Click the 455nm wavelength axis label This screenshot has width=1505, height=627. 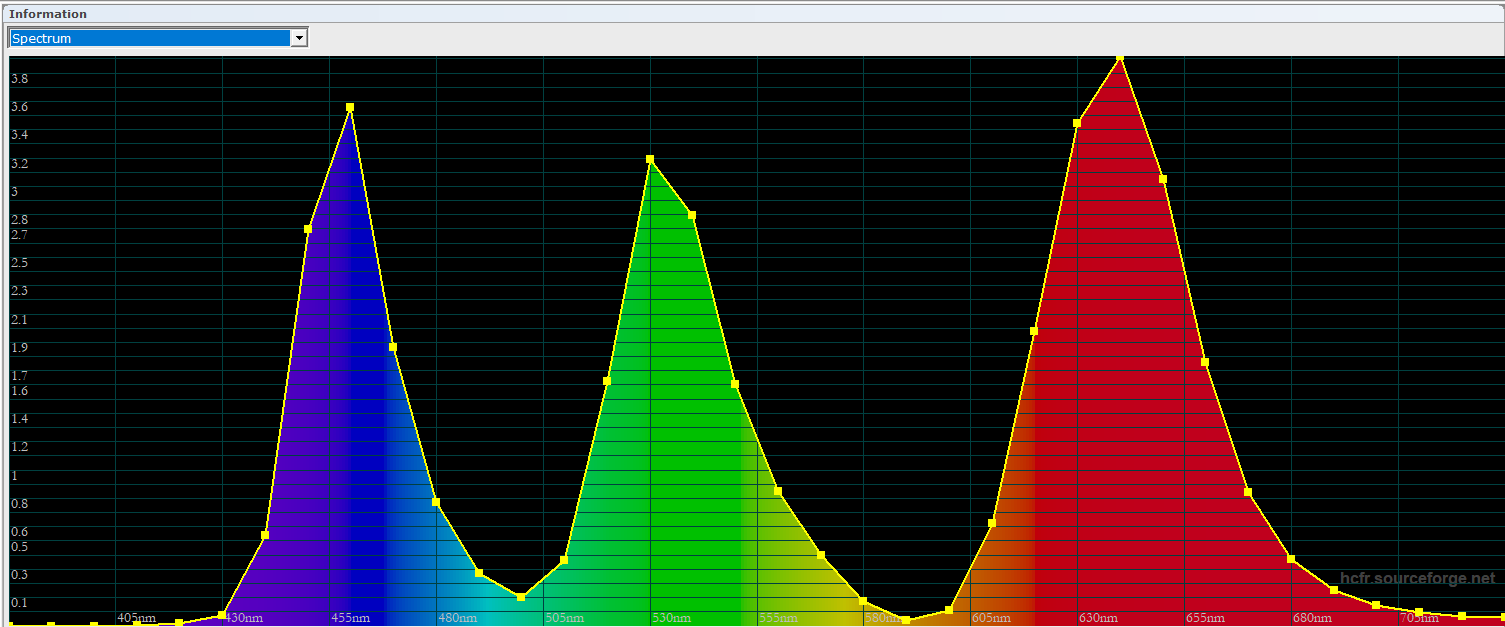click(x=350, y=618)
